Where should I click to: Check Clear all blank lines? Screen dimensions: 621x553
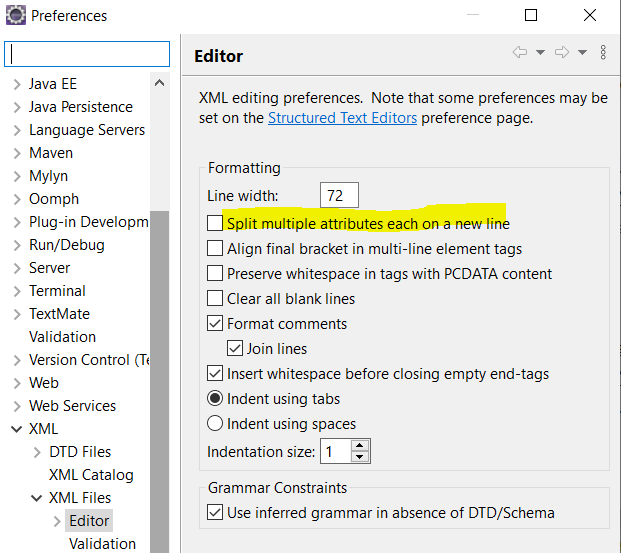pyautogui.click(x=215, y=298)
